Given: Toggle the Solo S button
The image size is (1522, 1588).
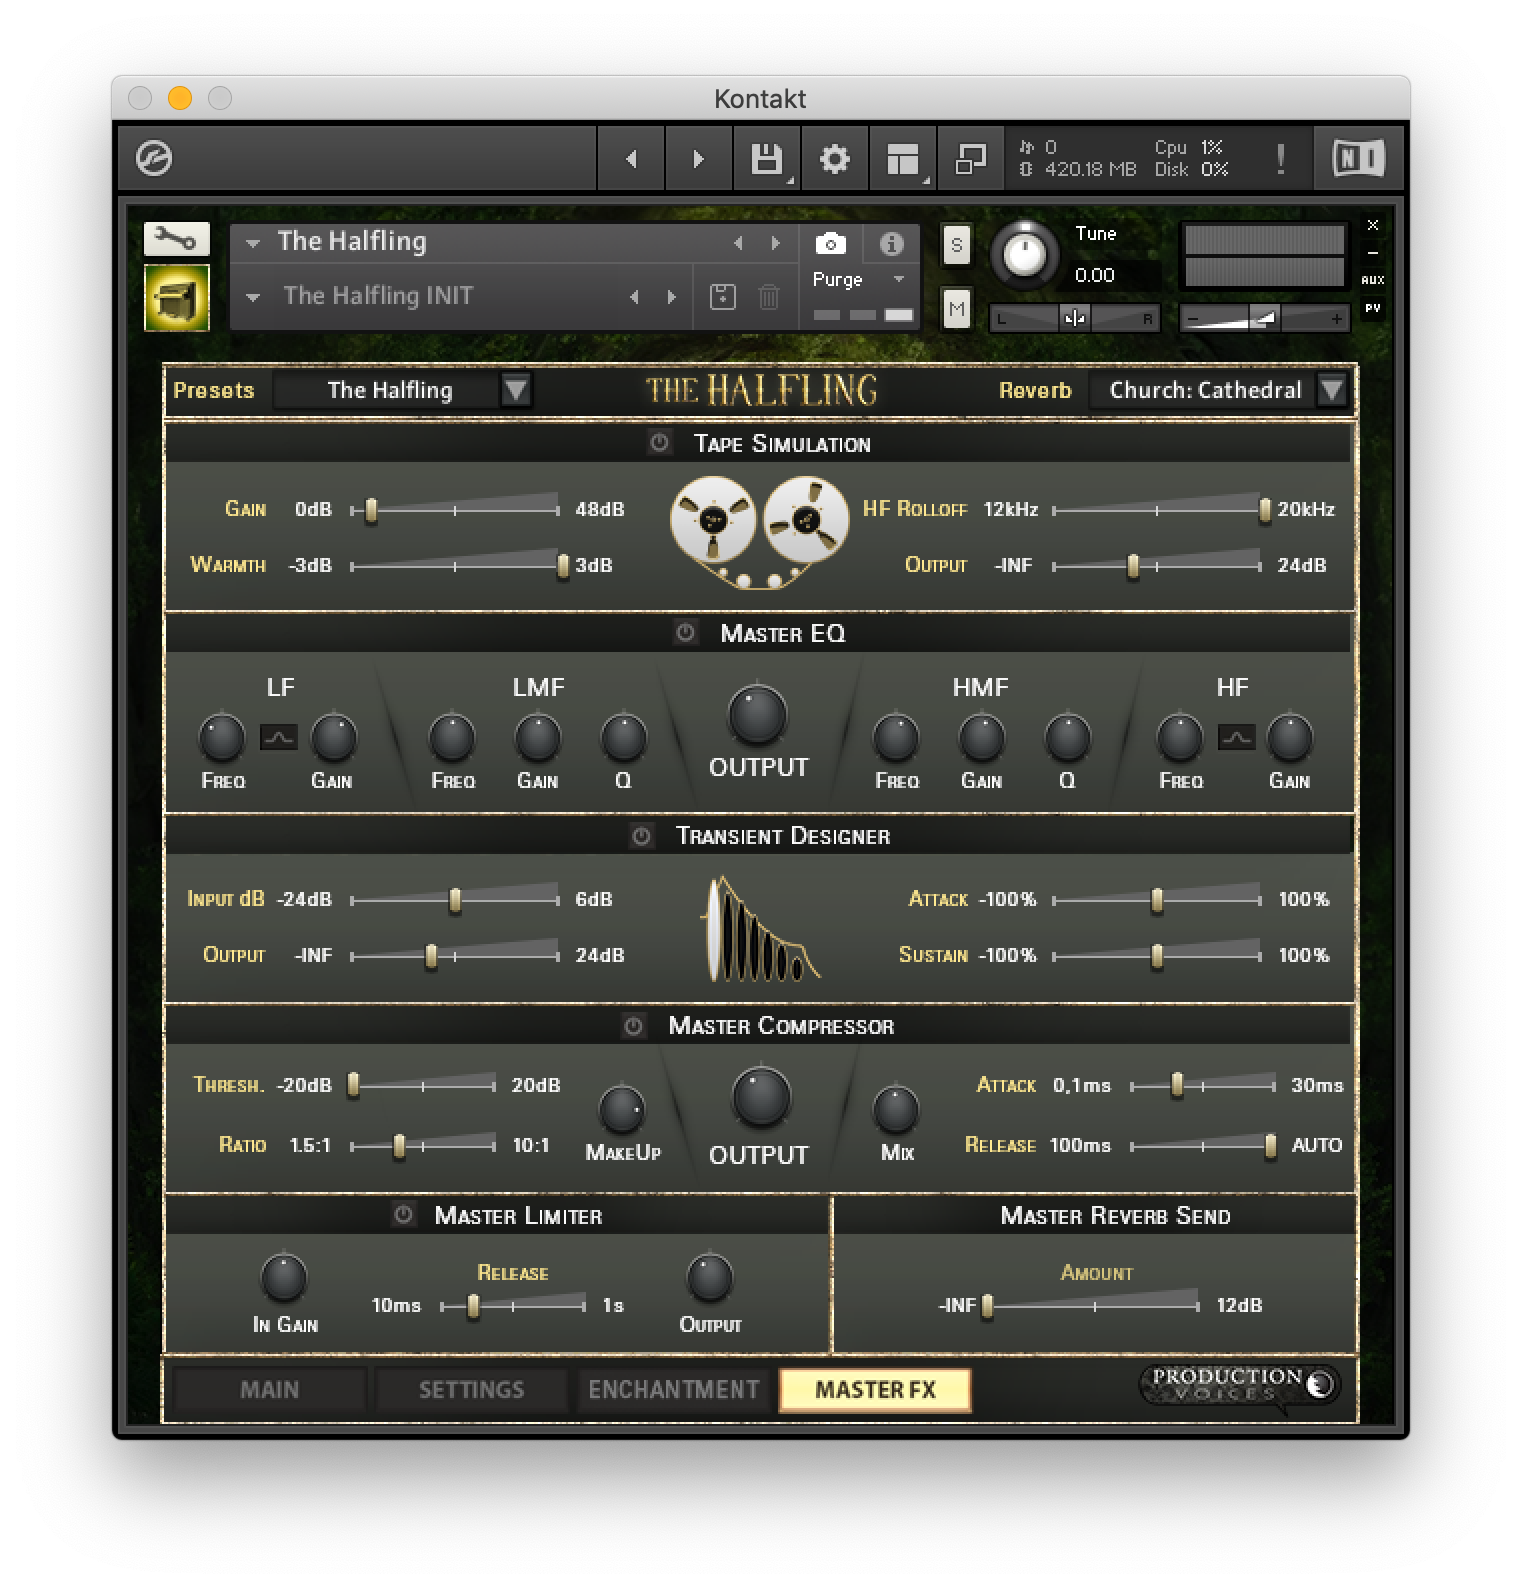Looking at the screenshot, I should 957,245.
